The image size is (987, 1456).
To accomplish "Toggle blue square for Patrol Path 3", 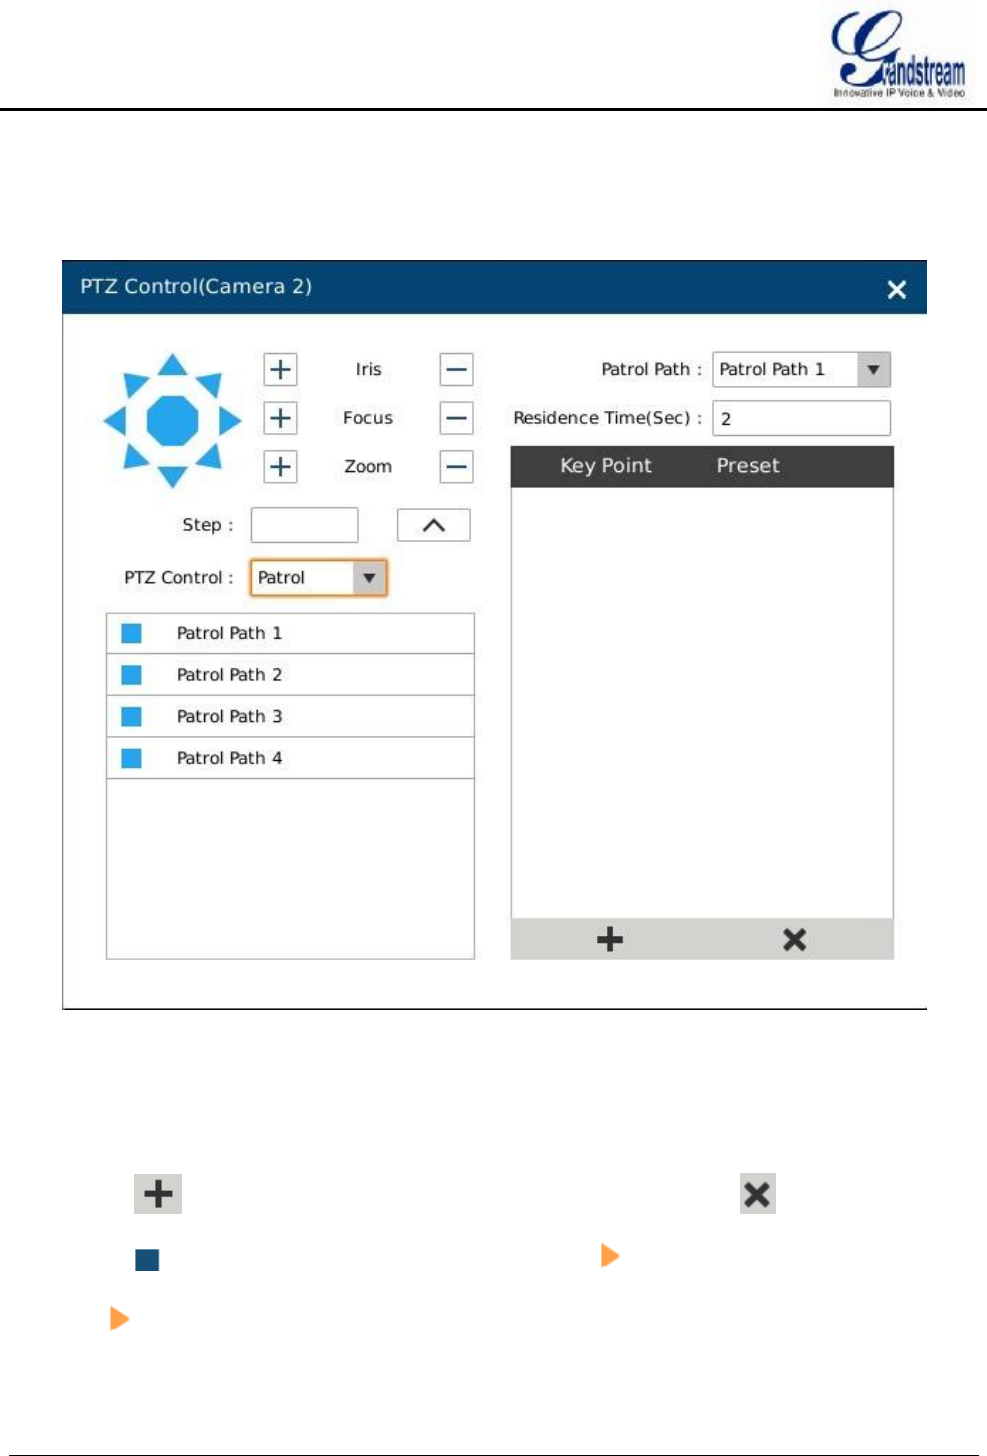I will (x=131, y=716).
